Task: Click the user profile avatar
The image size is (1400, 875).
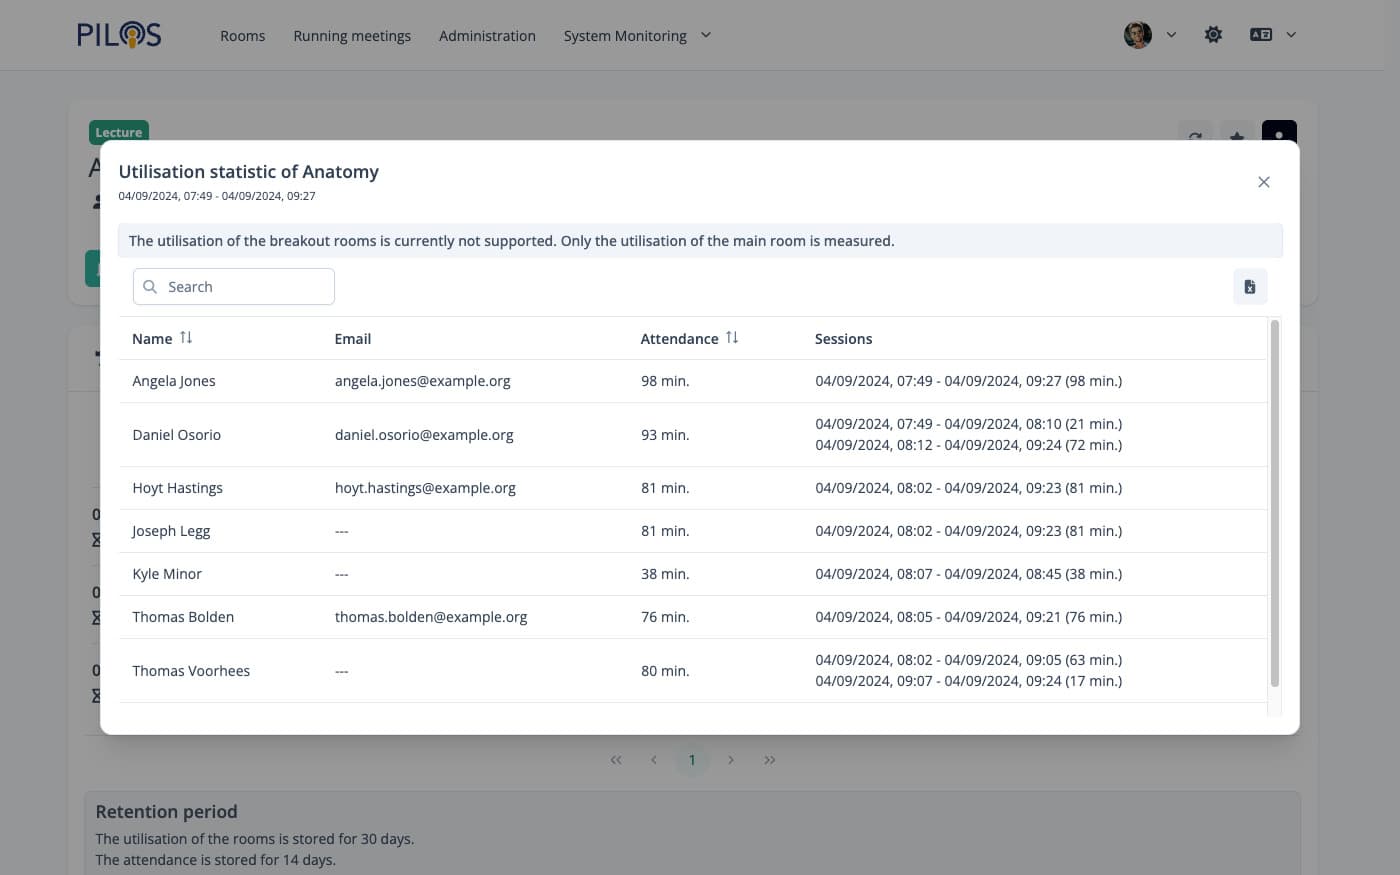Action: 1137,35
